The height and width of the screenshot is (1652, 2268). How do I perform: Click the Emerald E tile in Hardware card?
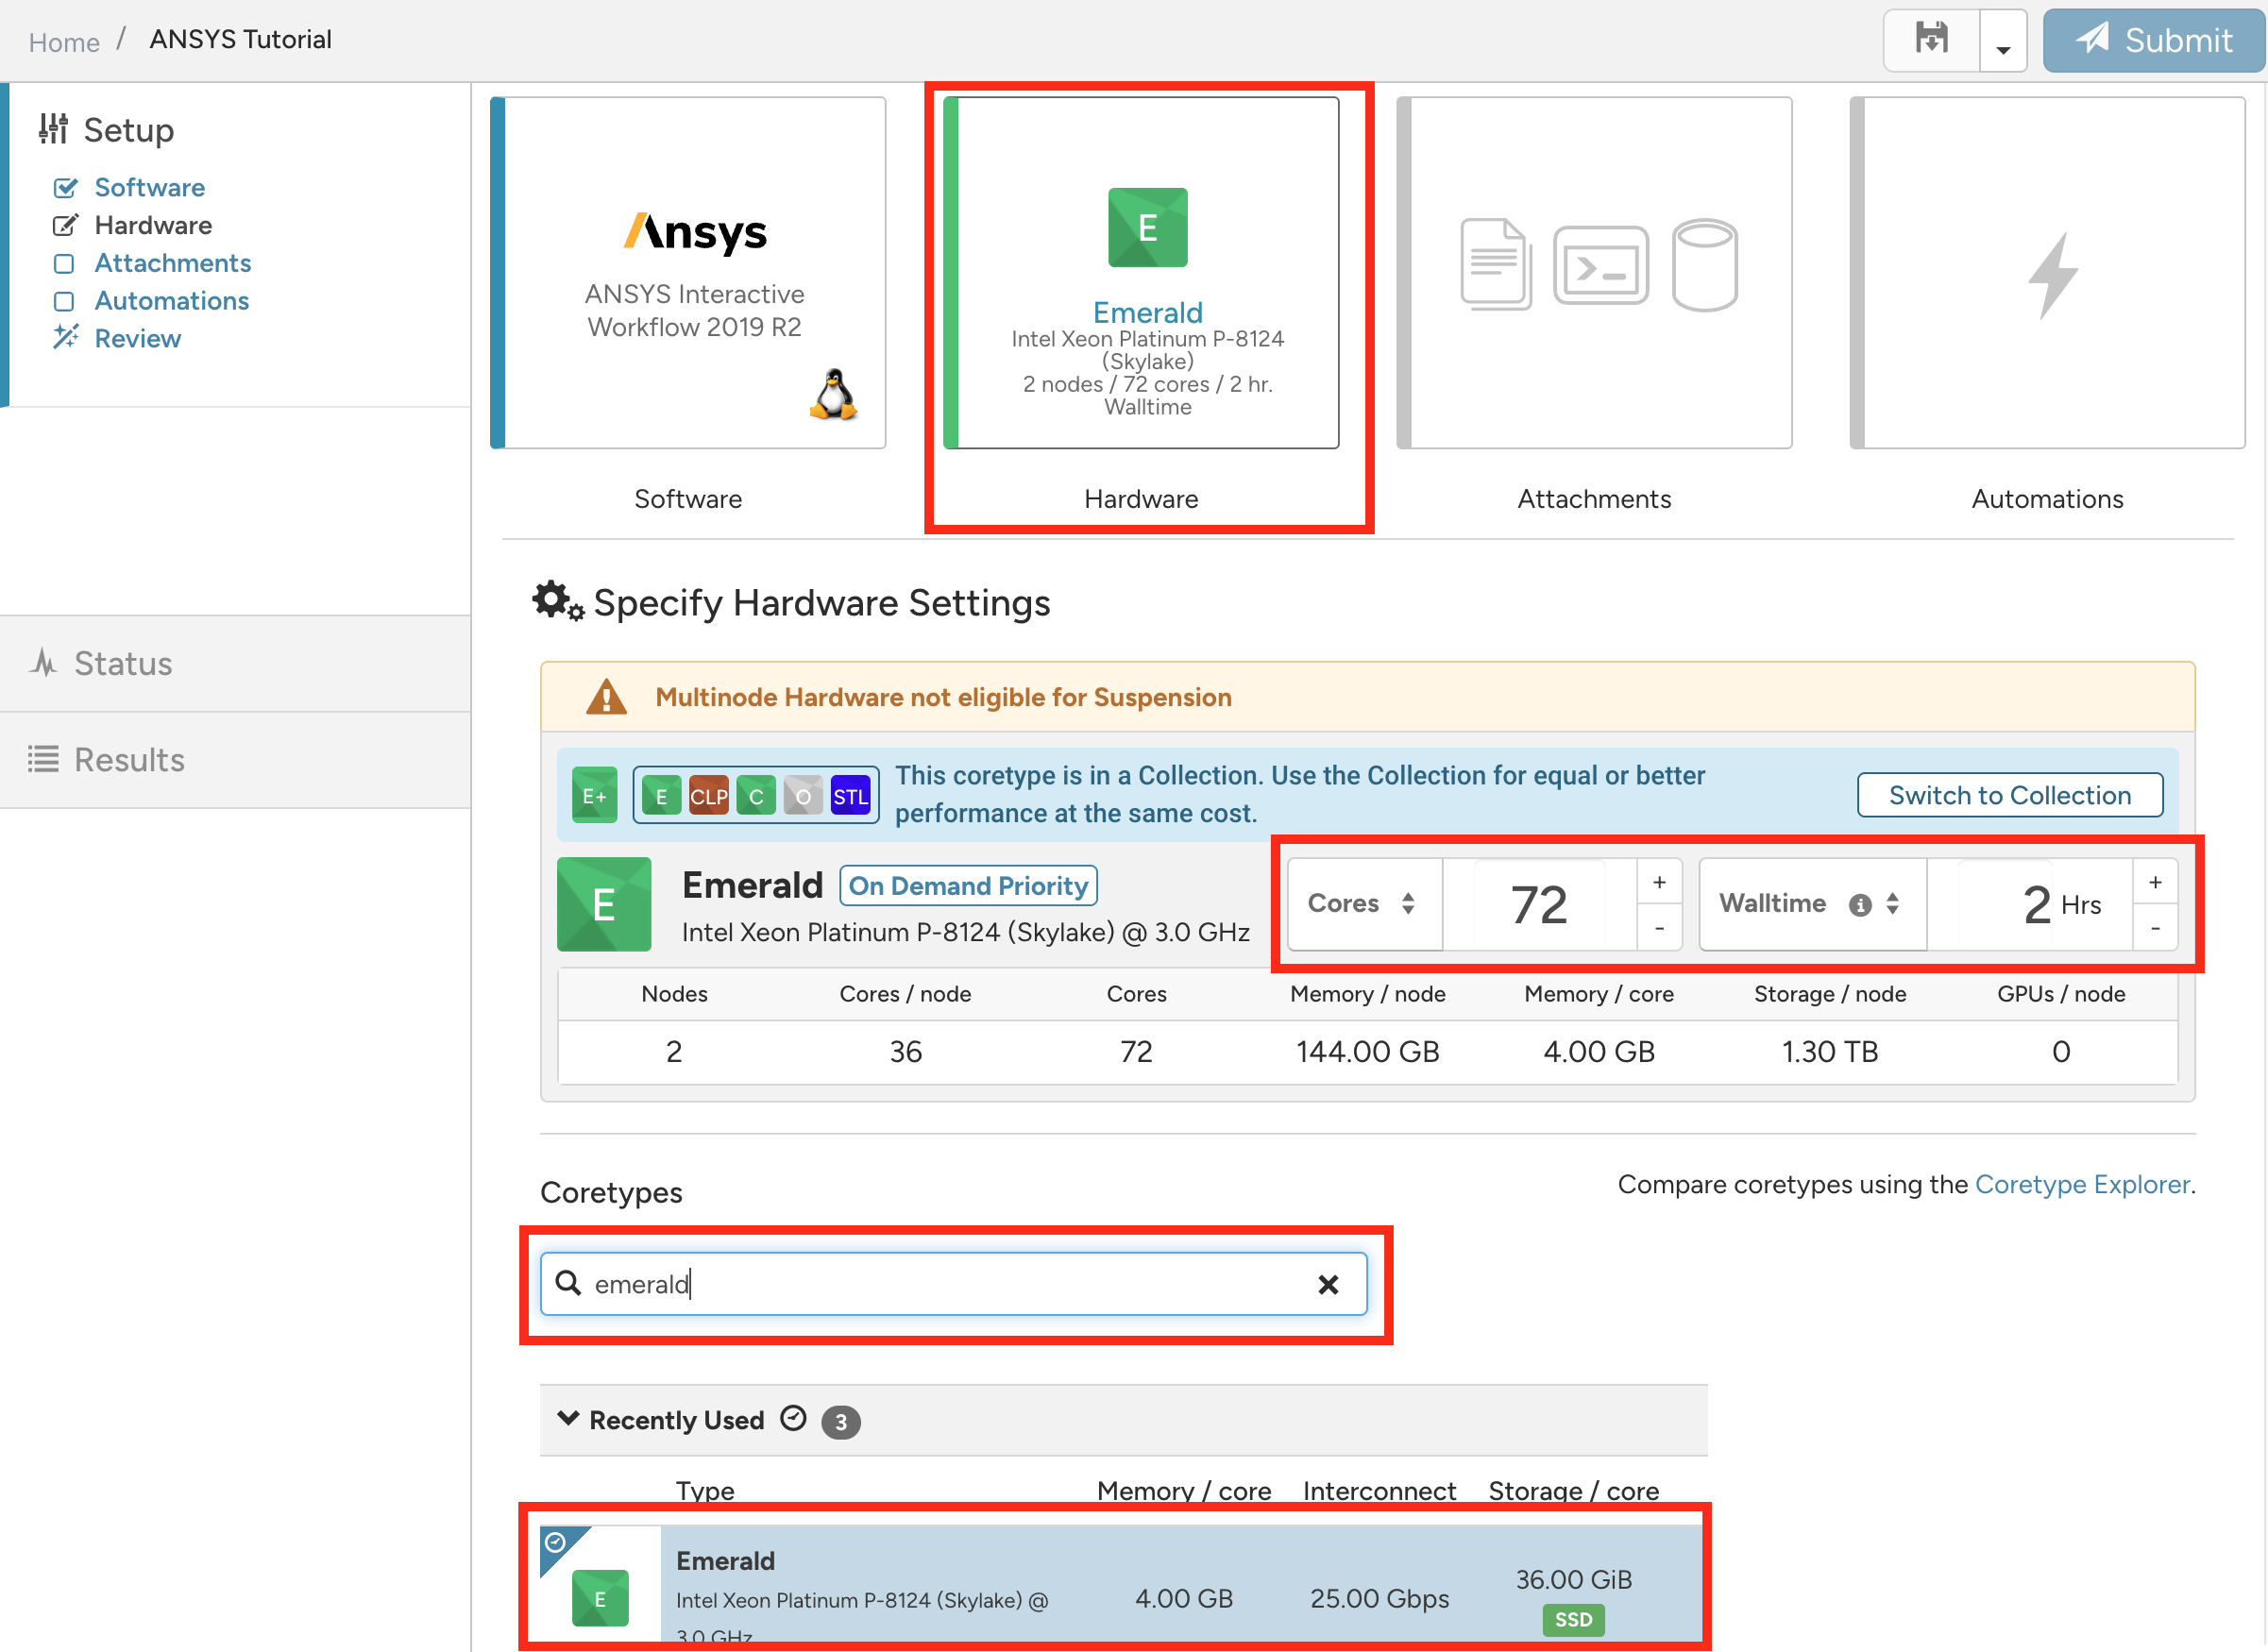[1147, 227]
